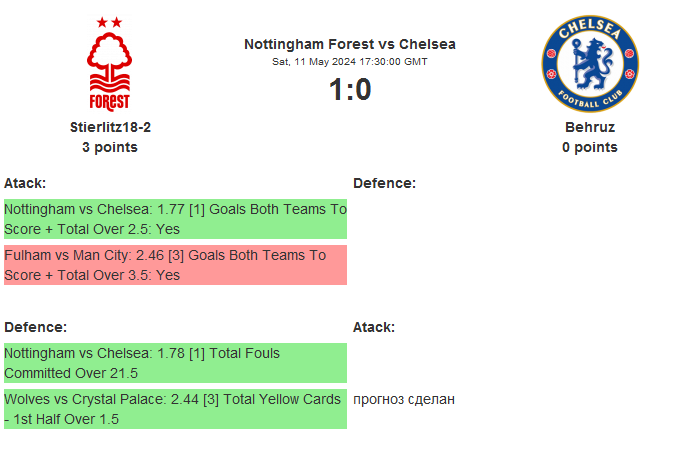Click the two red stars above Forest crest
This screenshot has height=460, width=700.
(109, 22)
